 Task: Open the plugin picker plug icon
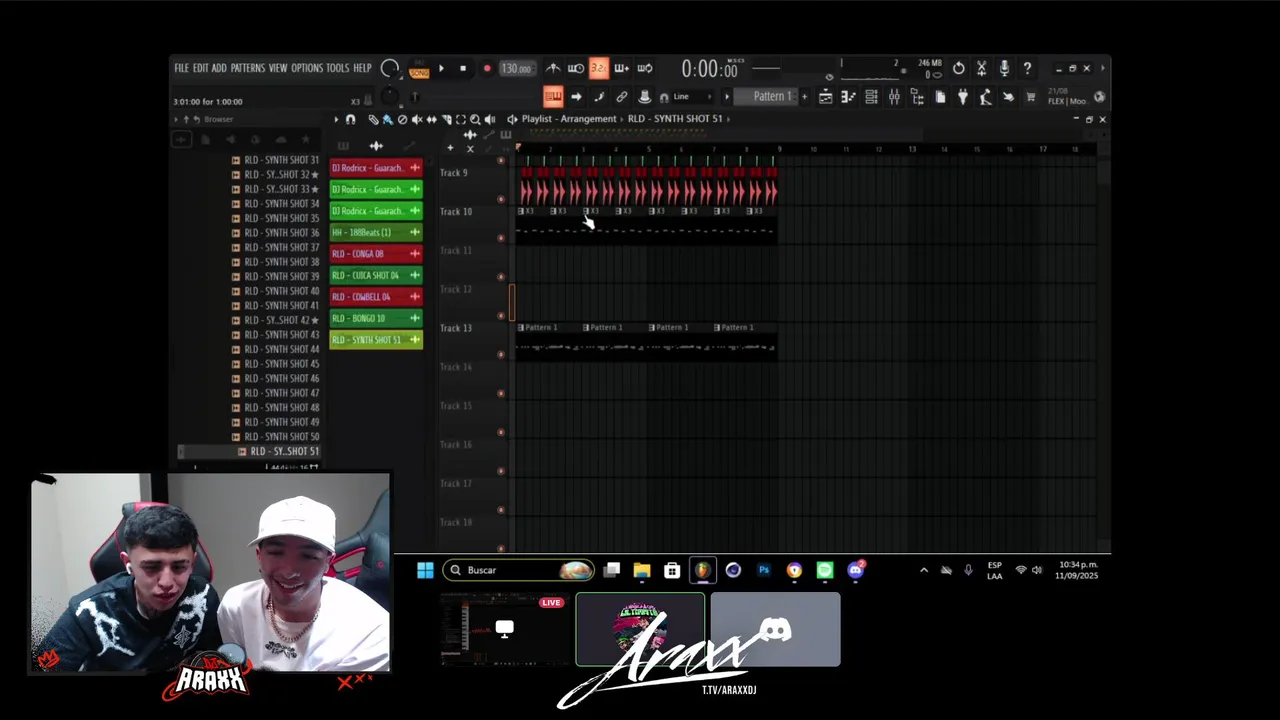coord(962,97)
